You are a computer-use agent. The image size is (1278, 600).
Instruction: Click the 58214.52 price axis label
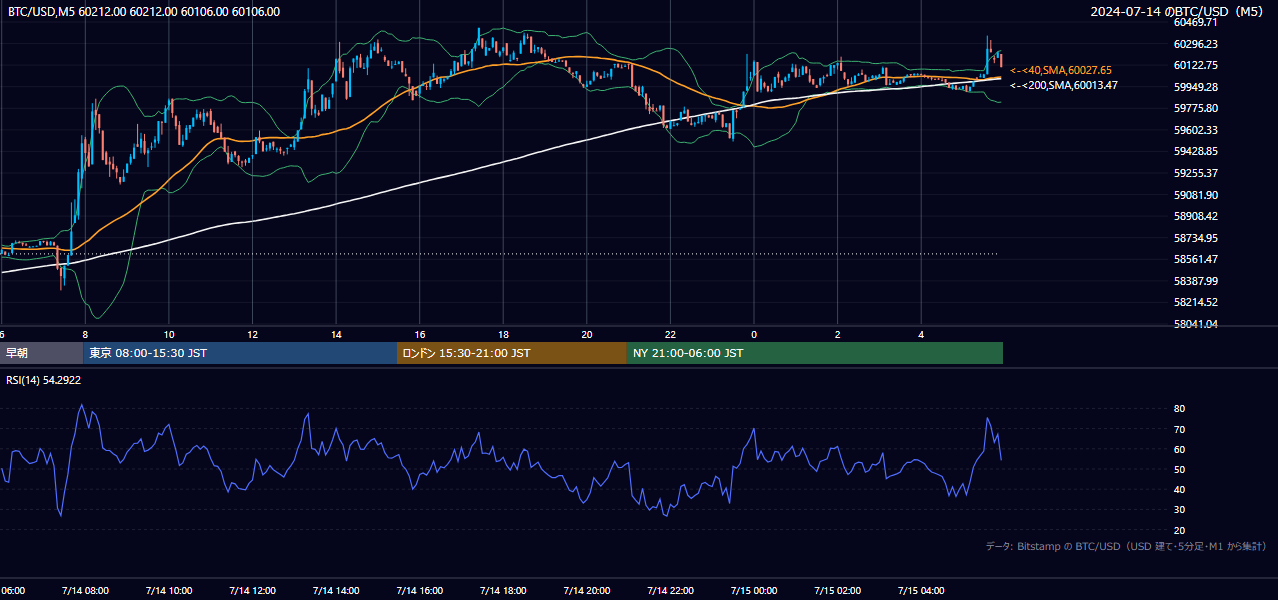(1195, 302)
